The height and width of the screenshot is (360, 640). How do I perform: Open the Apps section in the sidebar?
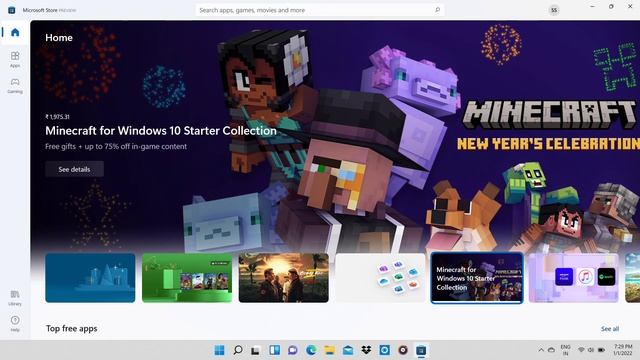pos(15,59)
